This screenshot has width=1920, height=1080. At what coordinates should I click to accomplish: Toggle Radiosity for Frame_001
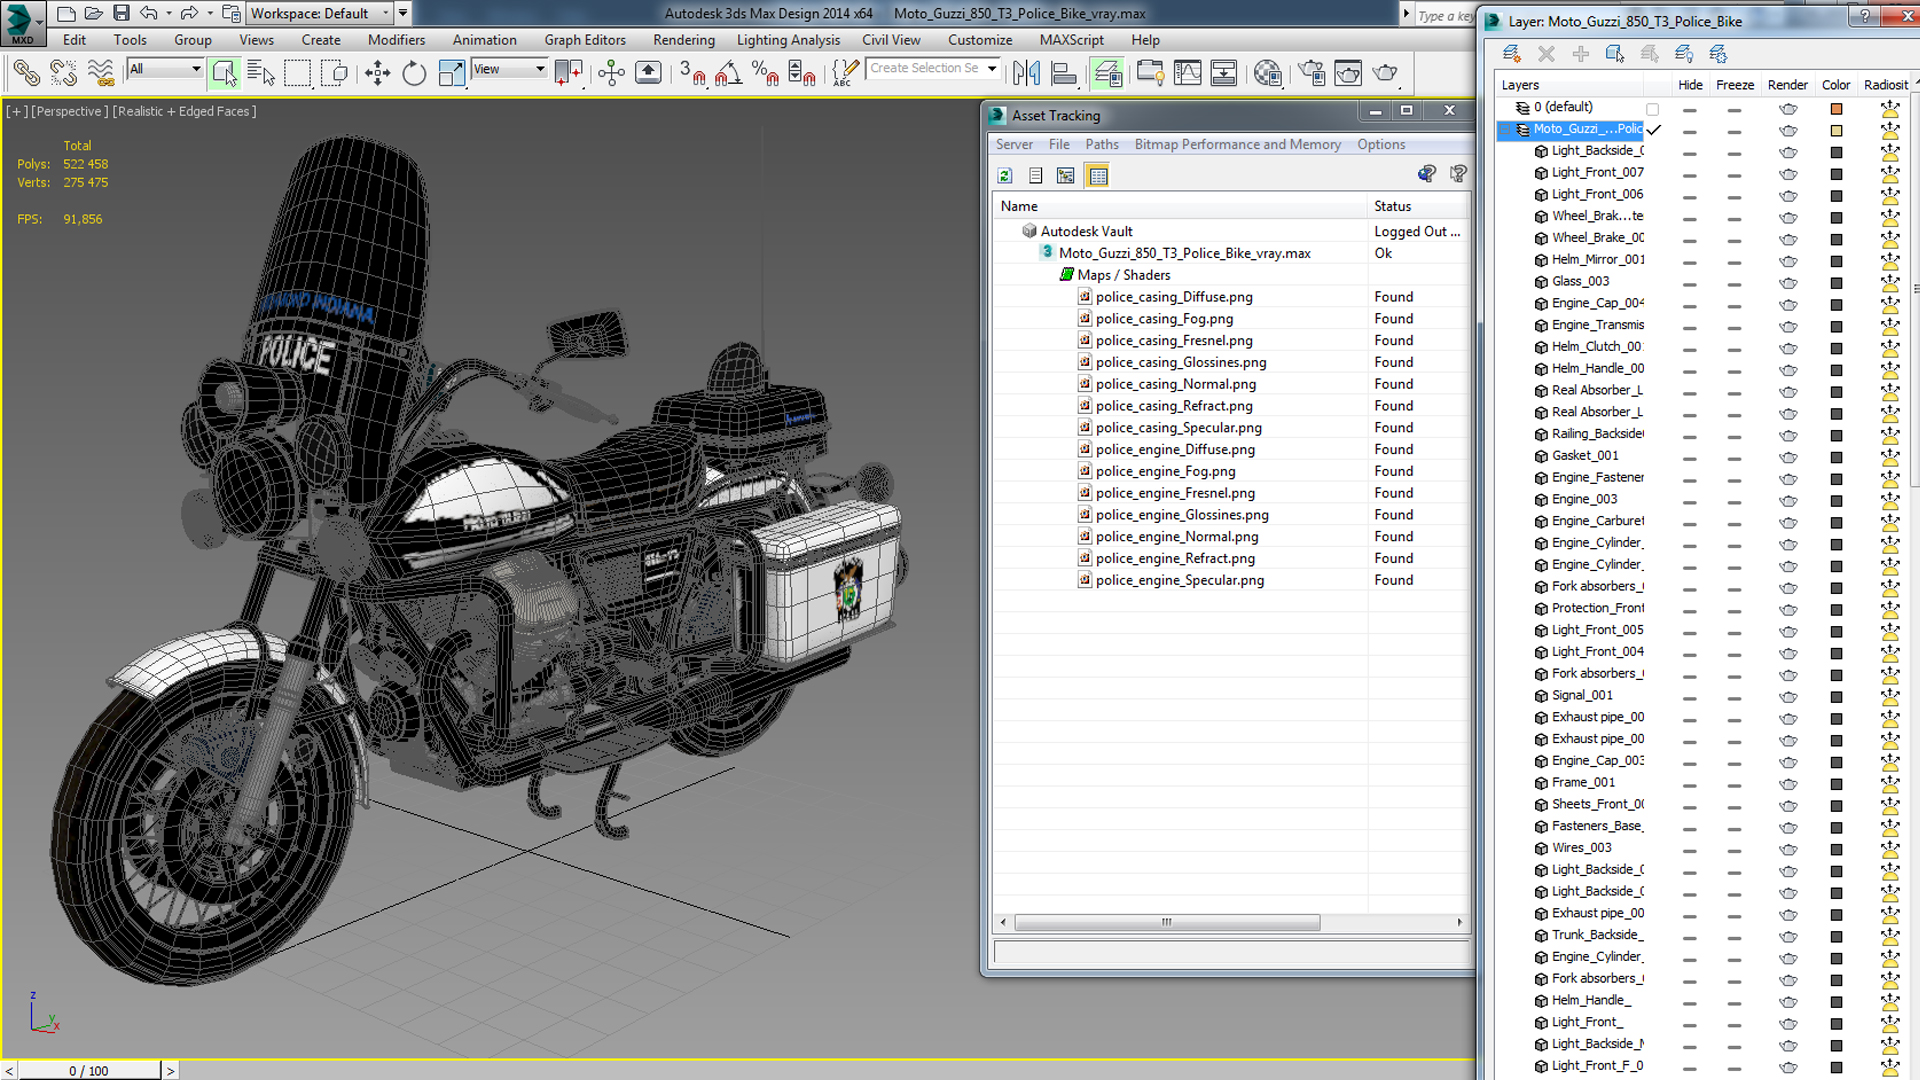[1889, 784]
